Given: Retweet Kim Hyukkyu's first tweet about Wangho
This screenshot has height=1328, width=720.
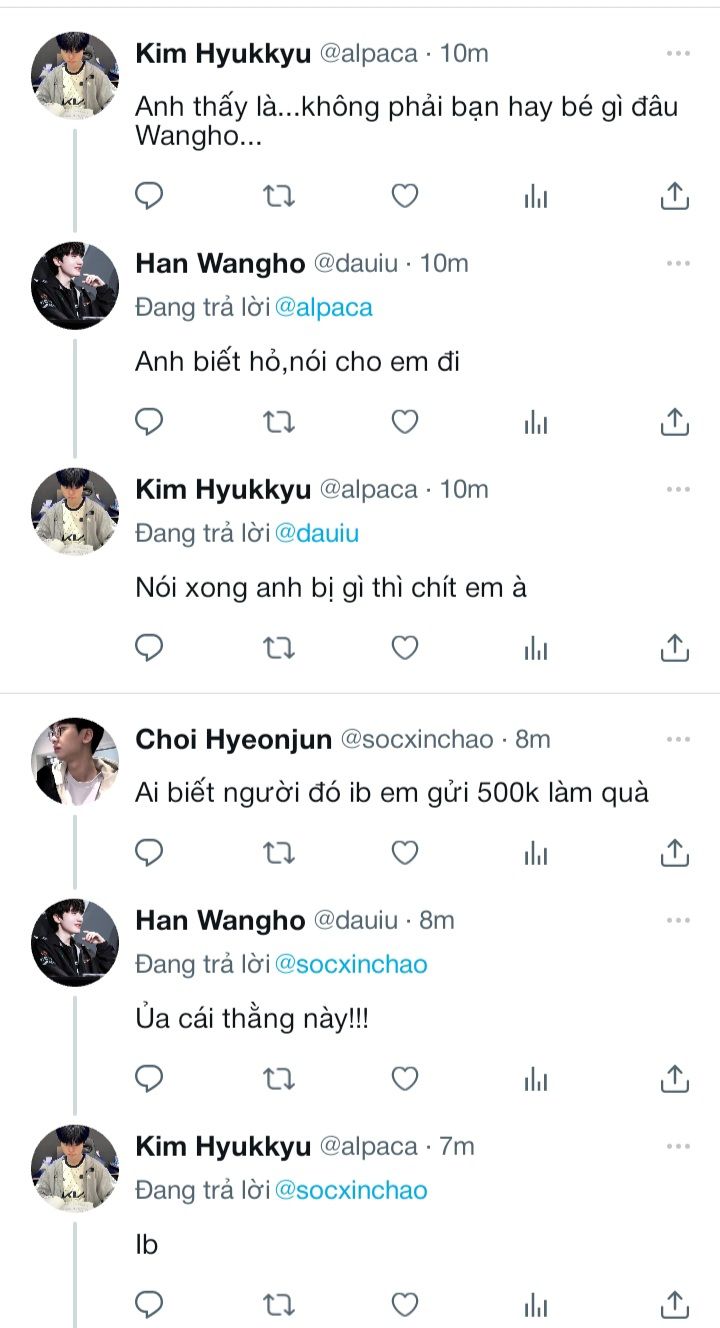Looking at the screenshot, I should click(278, 197).
